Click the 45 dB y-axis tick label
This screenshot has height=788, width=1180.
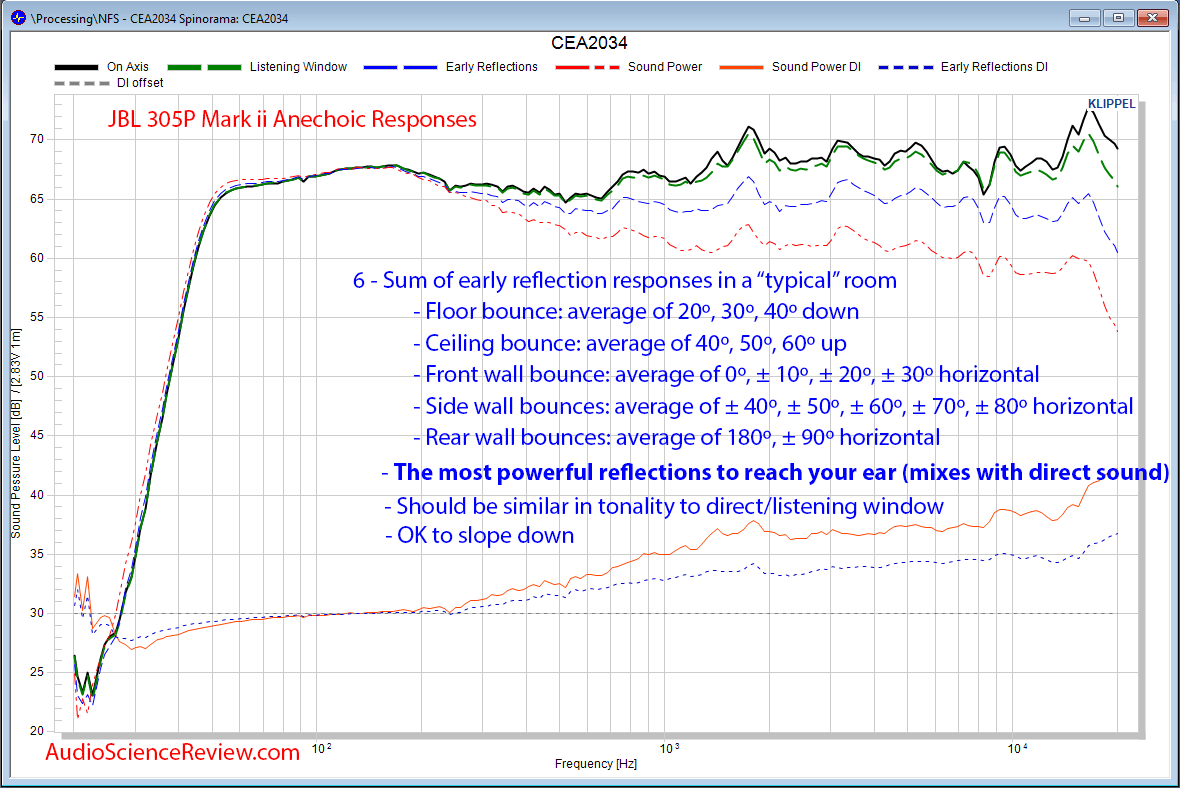click(x=37, y=436)
